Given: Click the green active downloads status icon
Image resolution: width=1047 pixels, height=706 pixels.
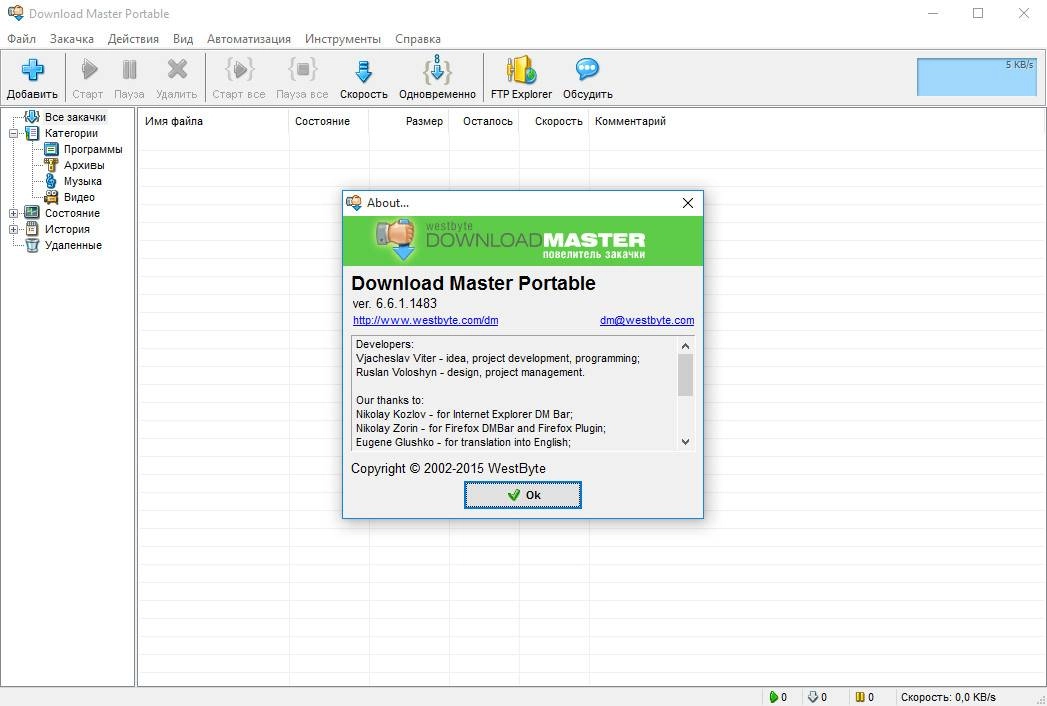Looking at the screenshot, I should coord(773,697).
